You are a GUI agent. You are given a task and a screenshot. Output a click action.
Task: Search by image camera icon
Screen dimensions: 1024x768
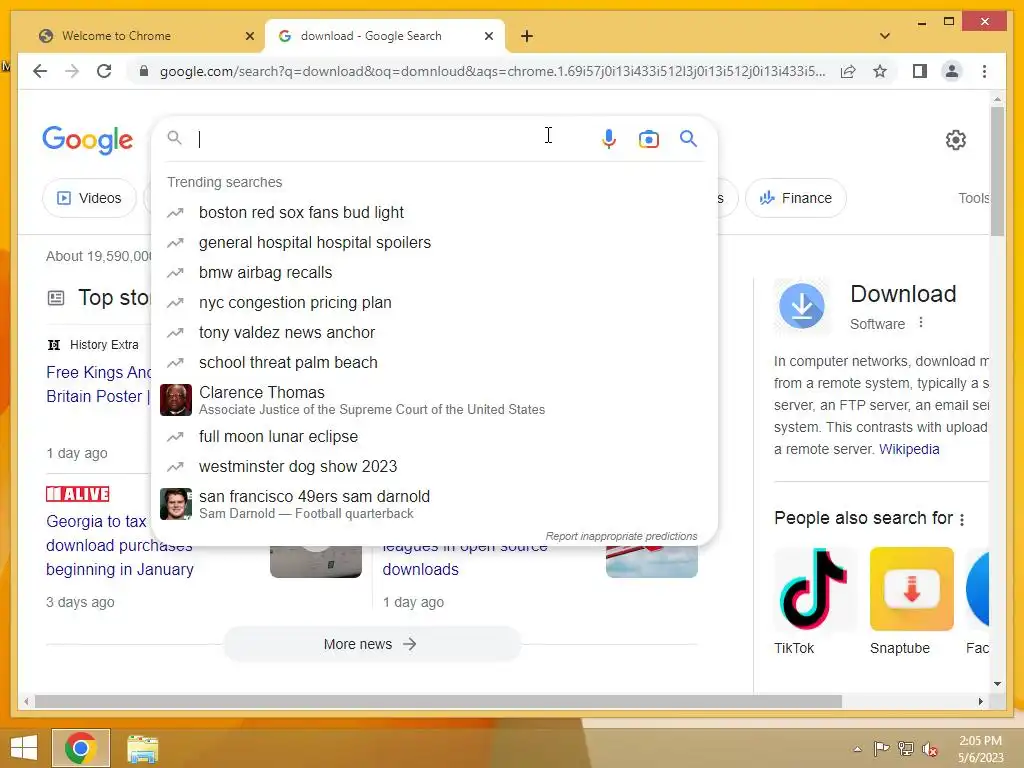[648, 139]
